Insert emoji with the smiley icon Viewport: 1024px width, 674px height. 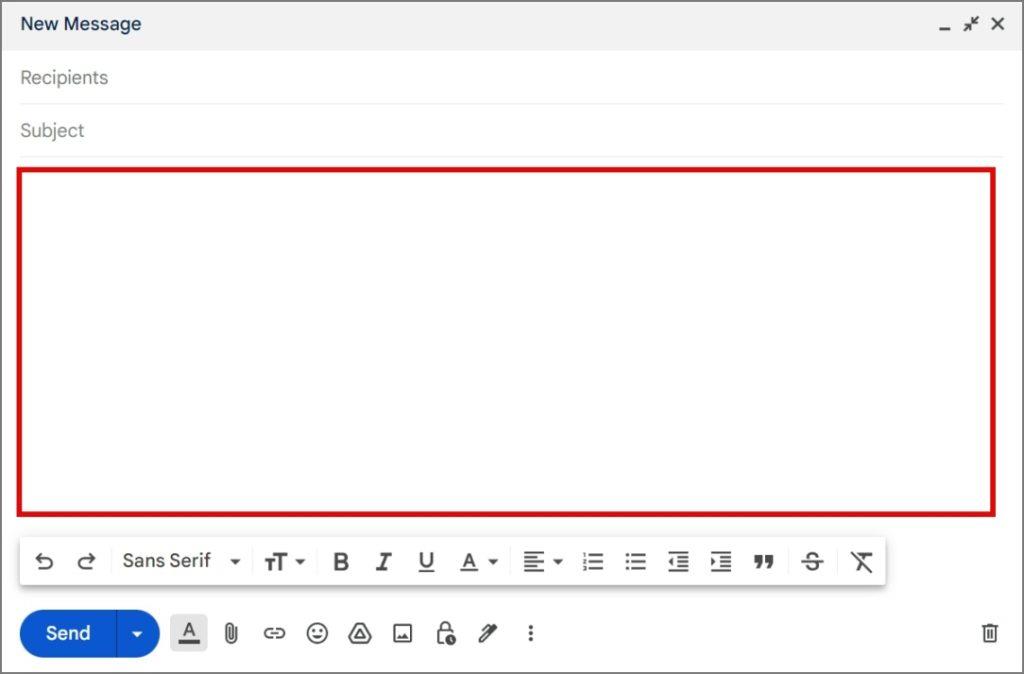click(x=317, y=633)
